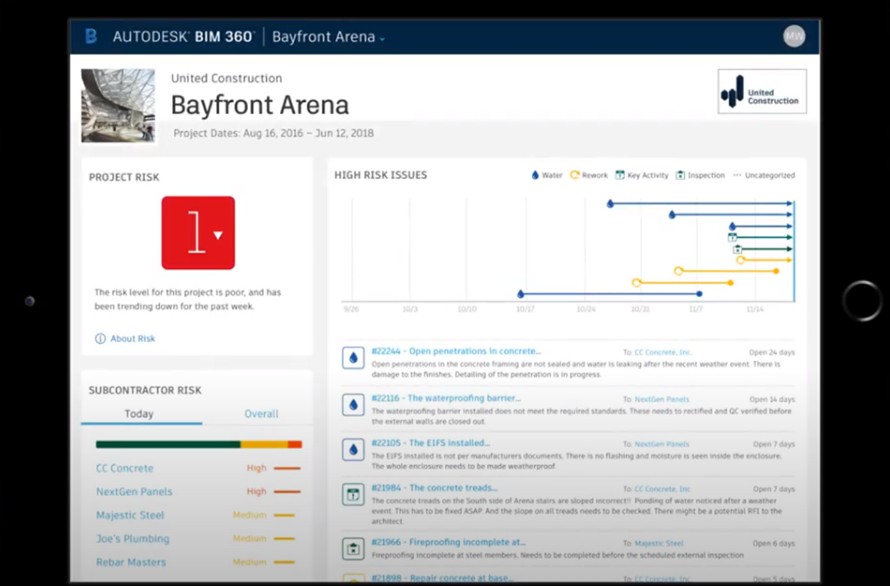This screenshot has height=586, width=890.
Task: Click the 'Open 24 days' status text
Action: [x=772, y=353]
